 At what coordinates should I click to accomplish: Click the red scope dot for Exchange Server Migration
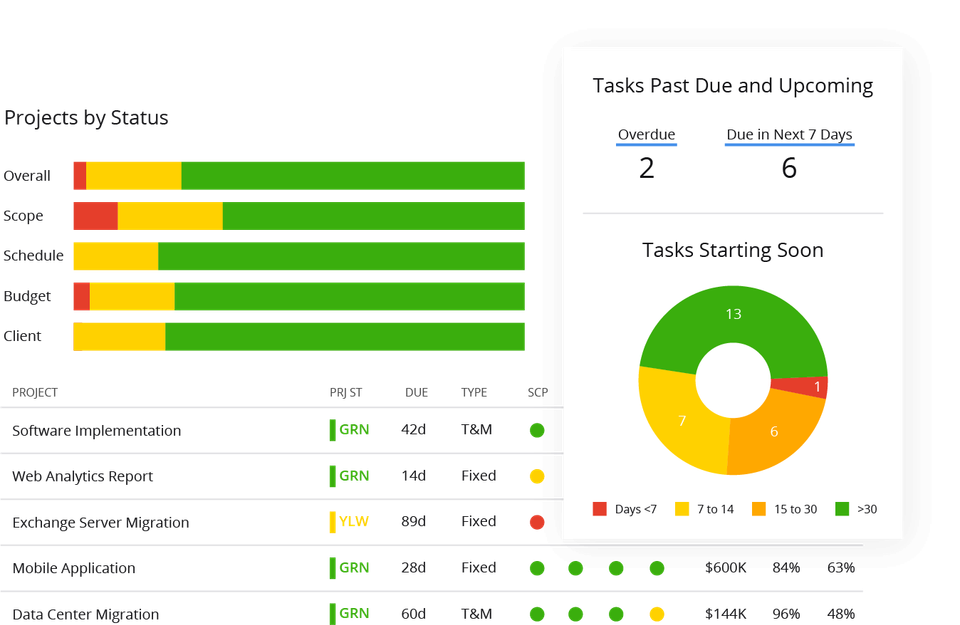click(x=537, y=522)
